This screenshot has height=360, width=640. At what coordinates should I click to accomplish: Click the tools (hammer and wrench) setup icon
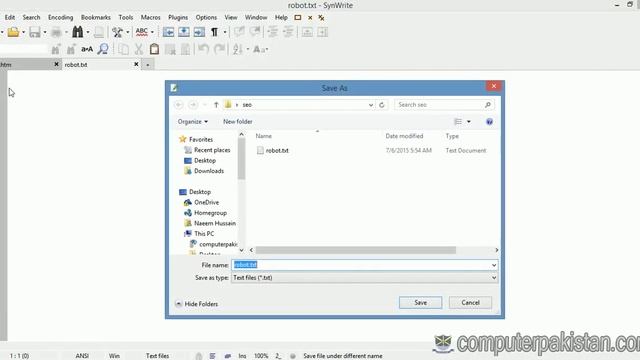point(118,32)
